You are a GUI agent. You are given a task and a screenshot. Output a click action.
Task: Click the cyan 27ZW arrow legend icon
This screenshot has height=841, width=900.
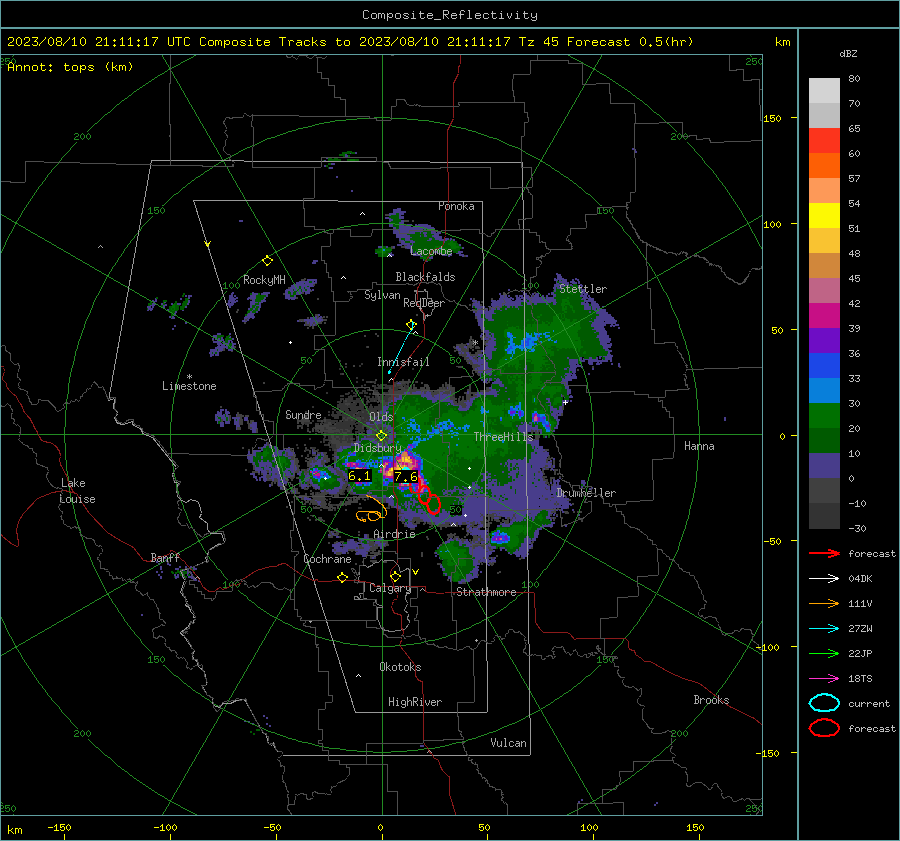[824, 629]
